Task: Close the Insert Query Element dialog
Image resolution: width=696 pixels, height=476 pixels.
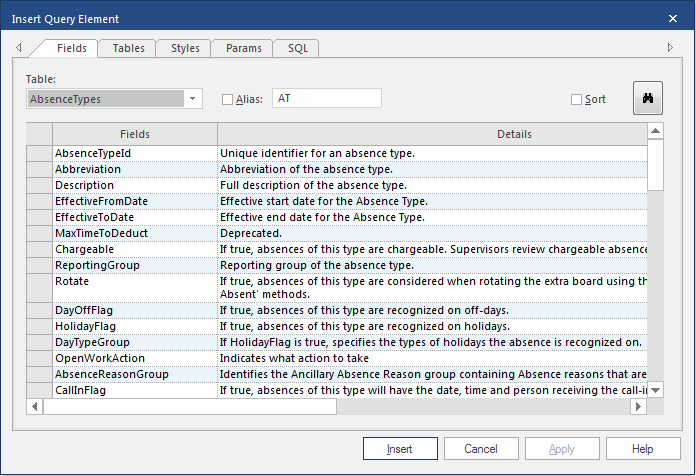Action: [x=673, y=19]
